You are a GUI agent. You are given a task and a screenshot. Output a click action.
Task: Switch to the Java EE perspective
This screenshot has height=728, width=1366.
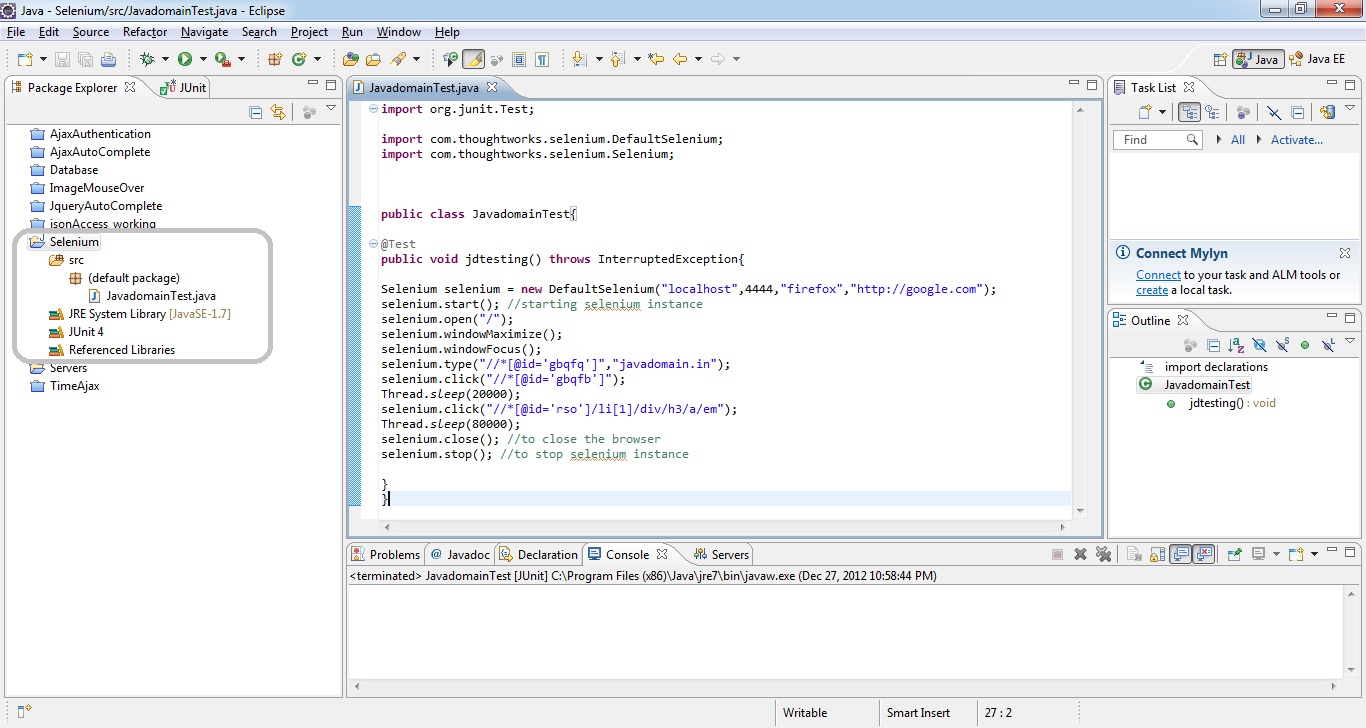click(1327, 58)
